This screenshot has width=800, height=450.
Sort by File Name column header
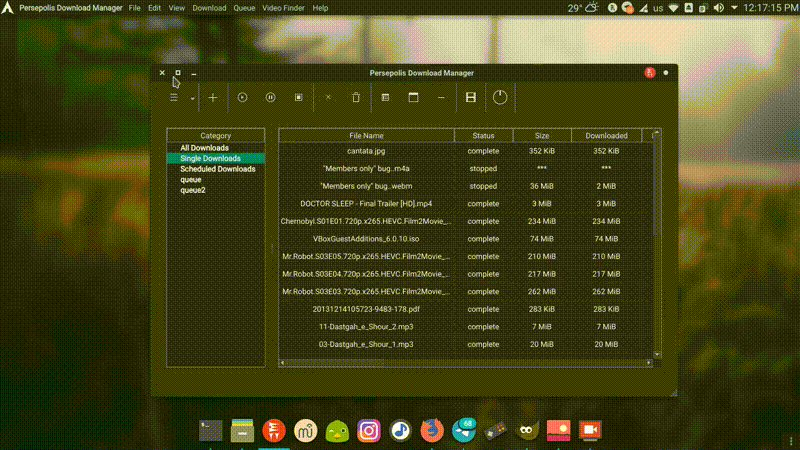[x=366, y=136]
